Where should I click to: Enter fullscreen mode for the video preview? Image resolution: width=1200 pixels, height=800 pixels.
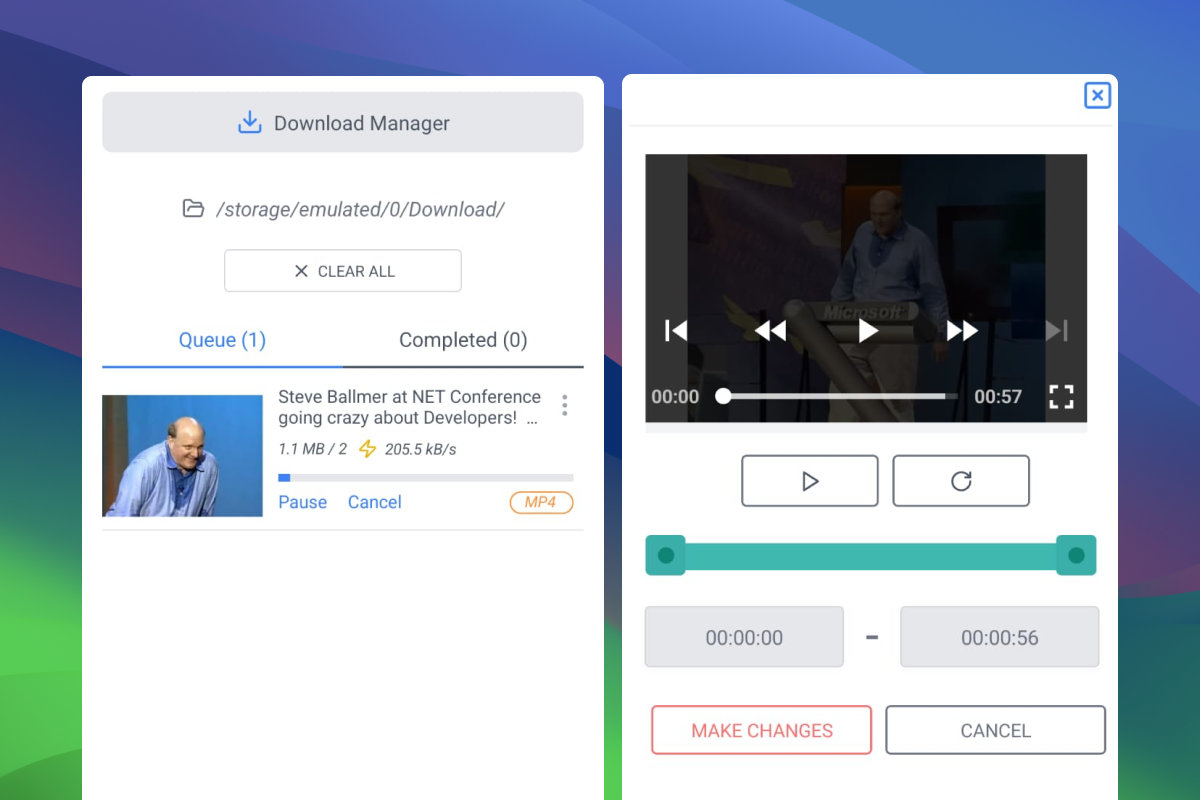pos(1061,396)
